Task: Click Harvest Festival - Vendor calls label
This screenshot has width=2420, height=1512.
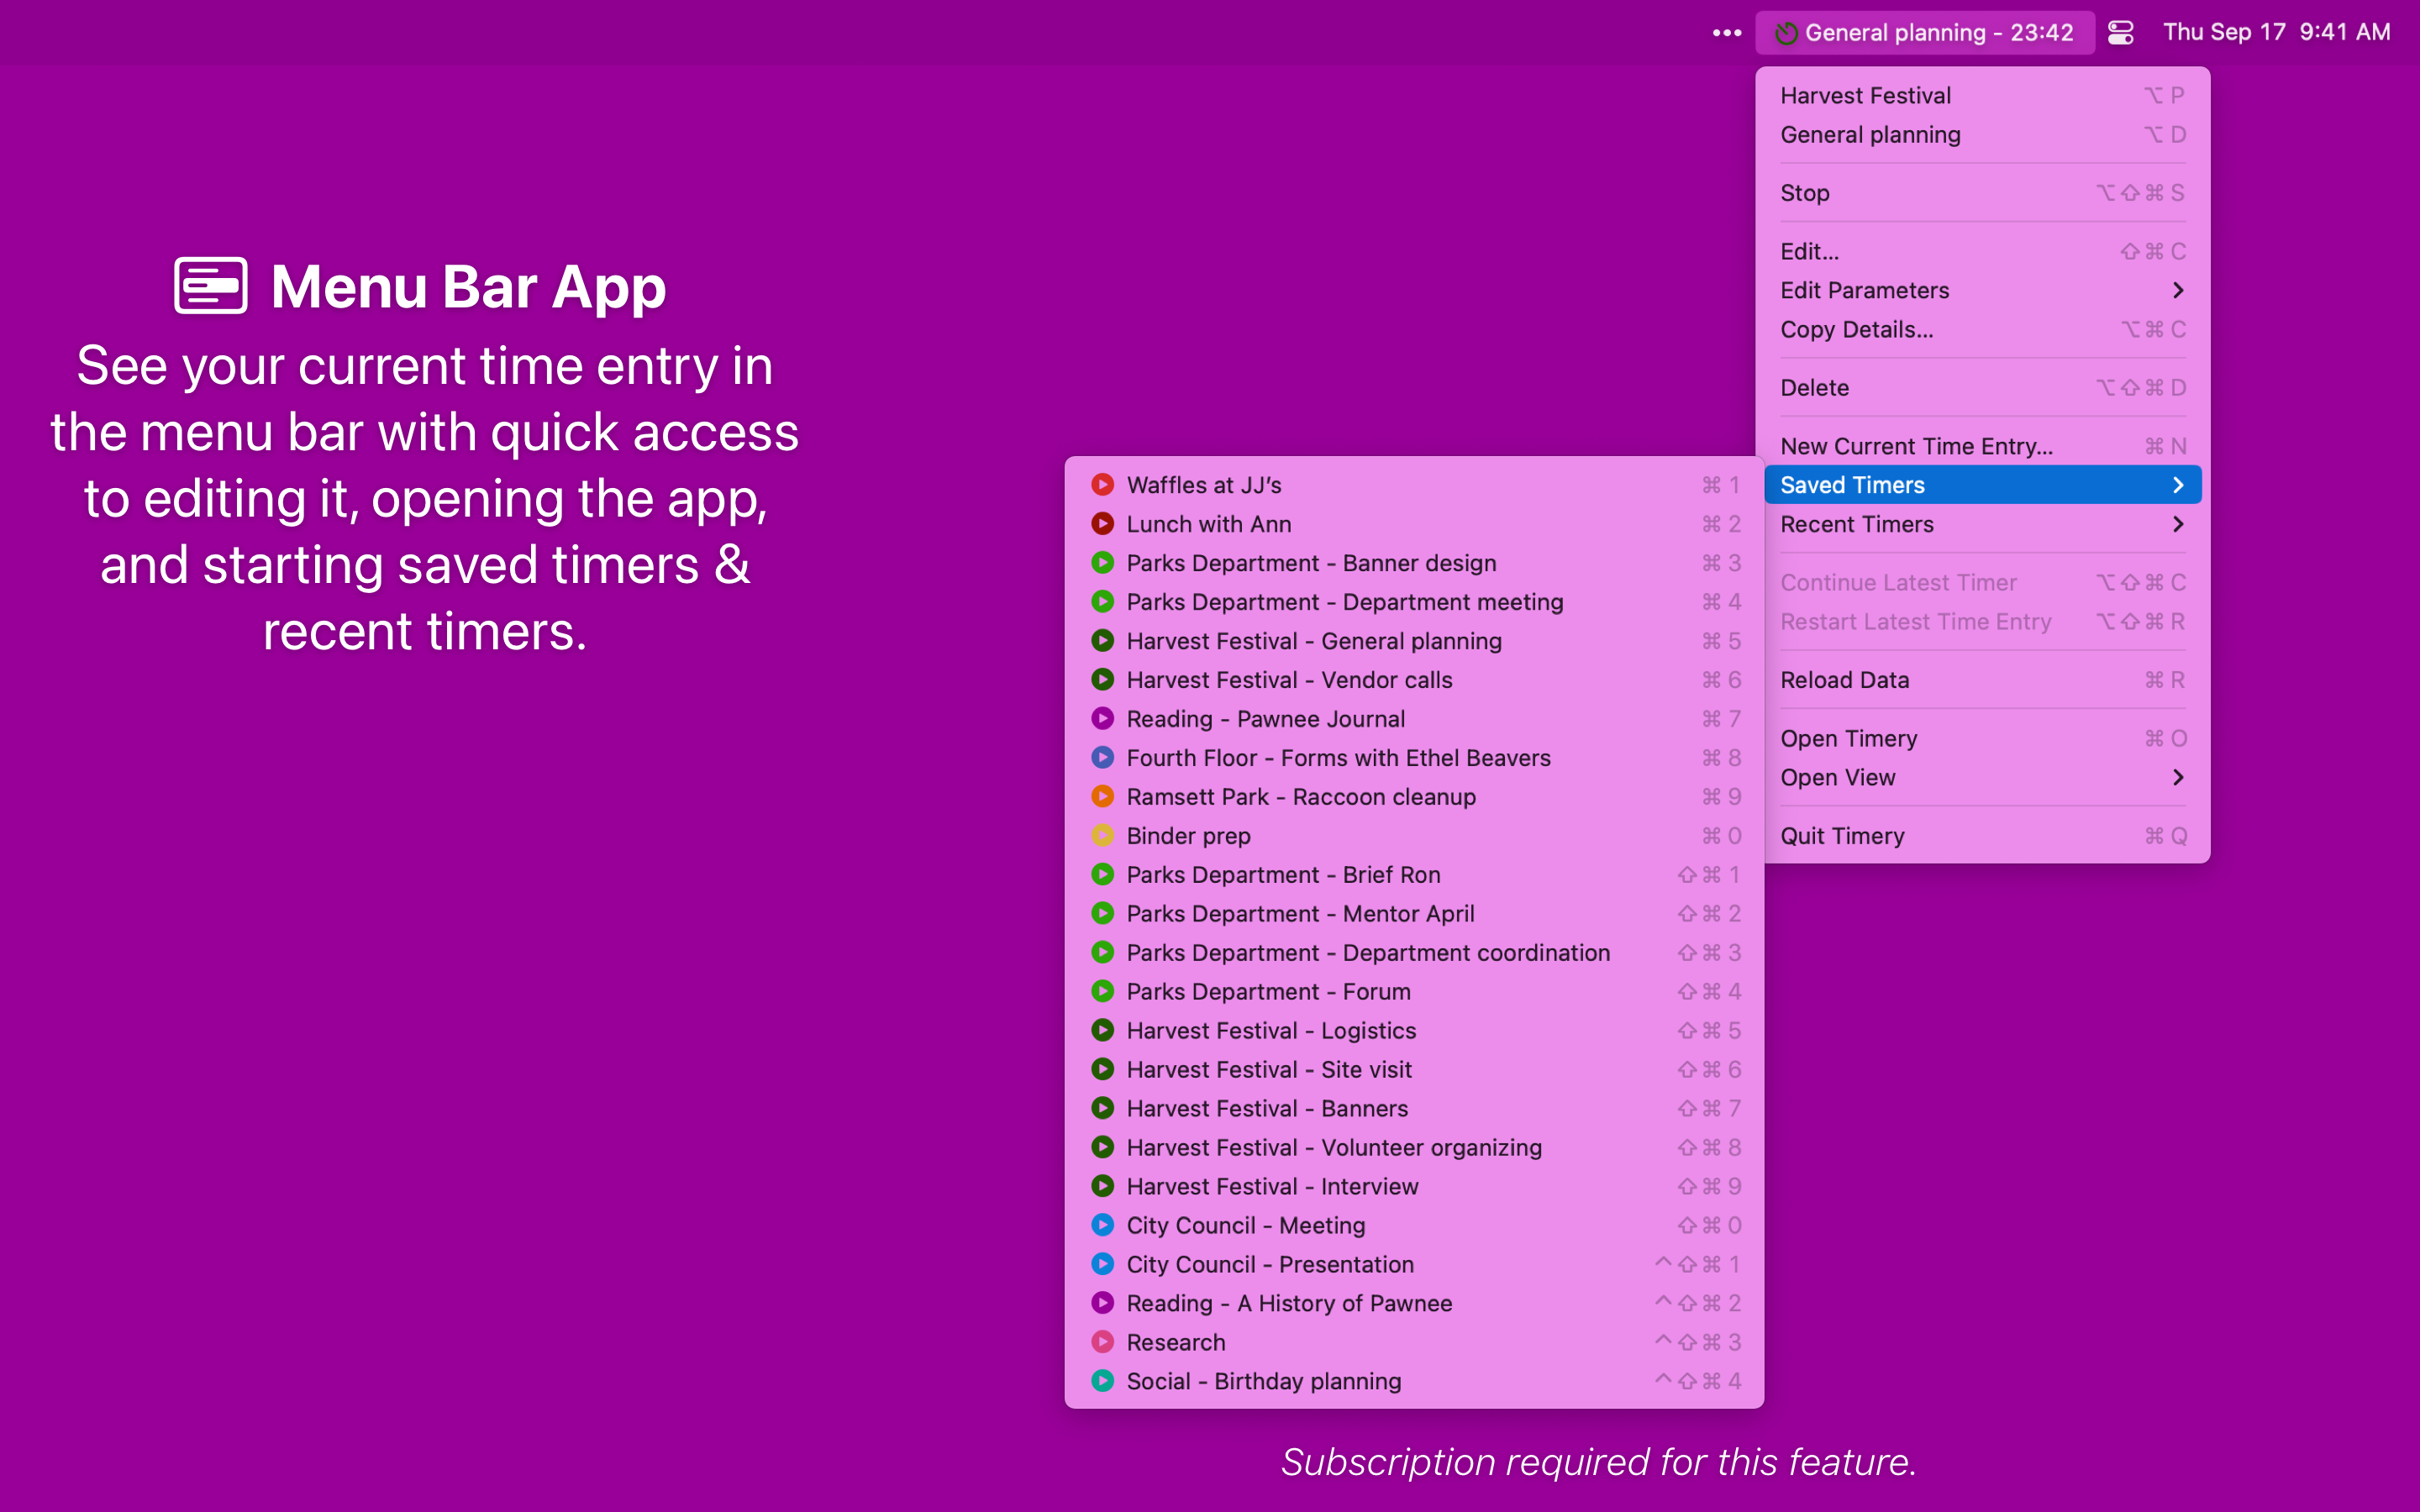Action: (x=1289, y=680)
